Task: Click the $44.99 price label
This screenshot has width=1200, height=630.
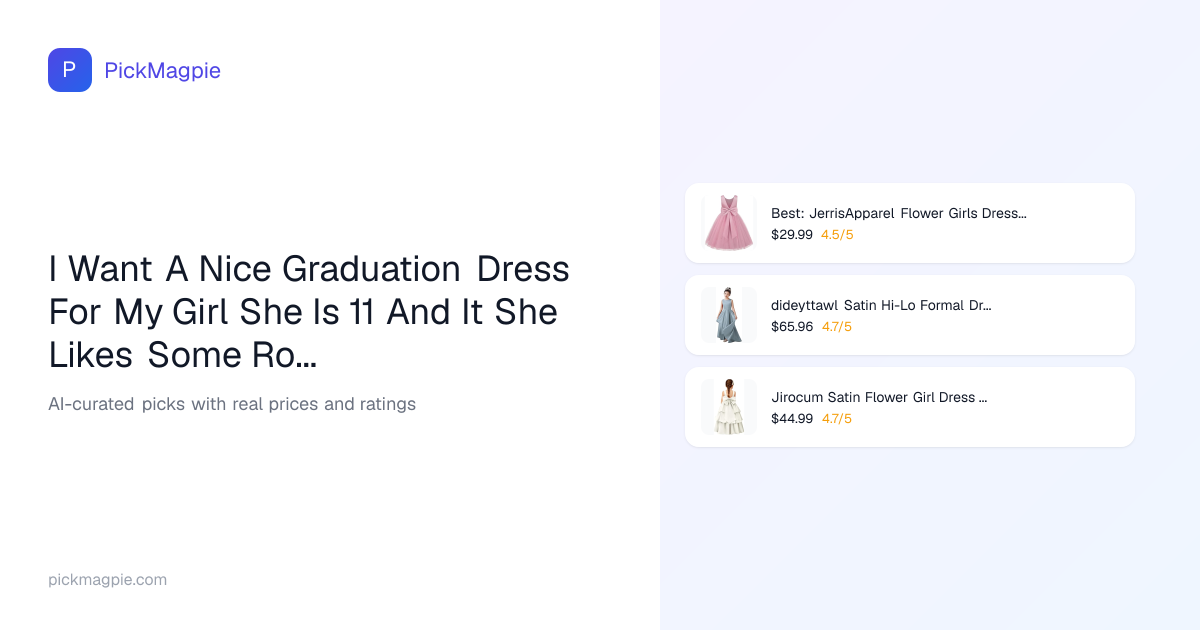Action: click(791, 419)
